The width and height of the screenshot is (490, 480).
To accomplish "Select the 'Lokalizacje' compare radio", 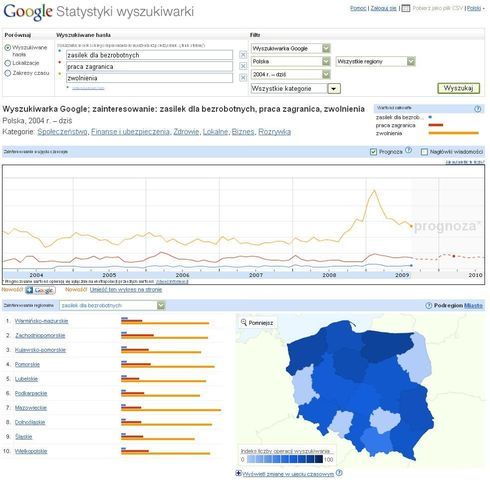I will (x=8, y=63).
